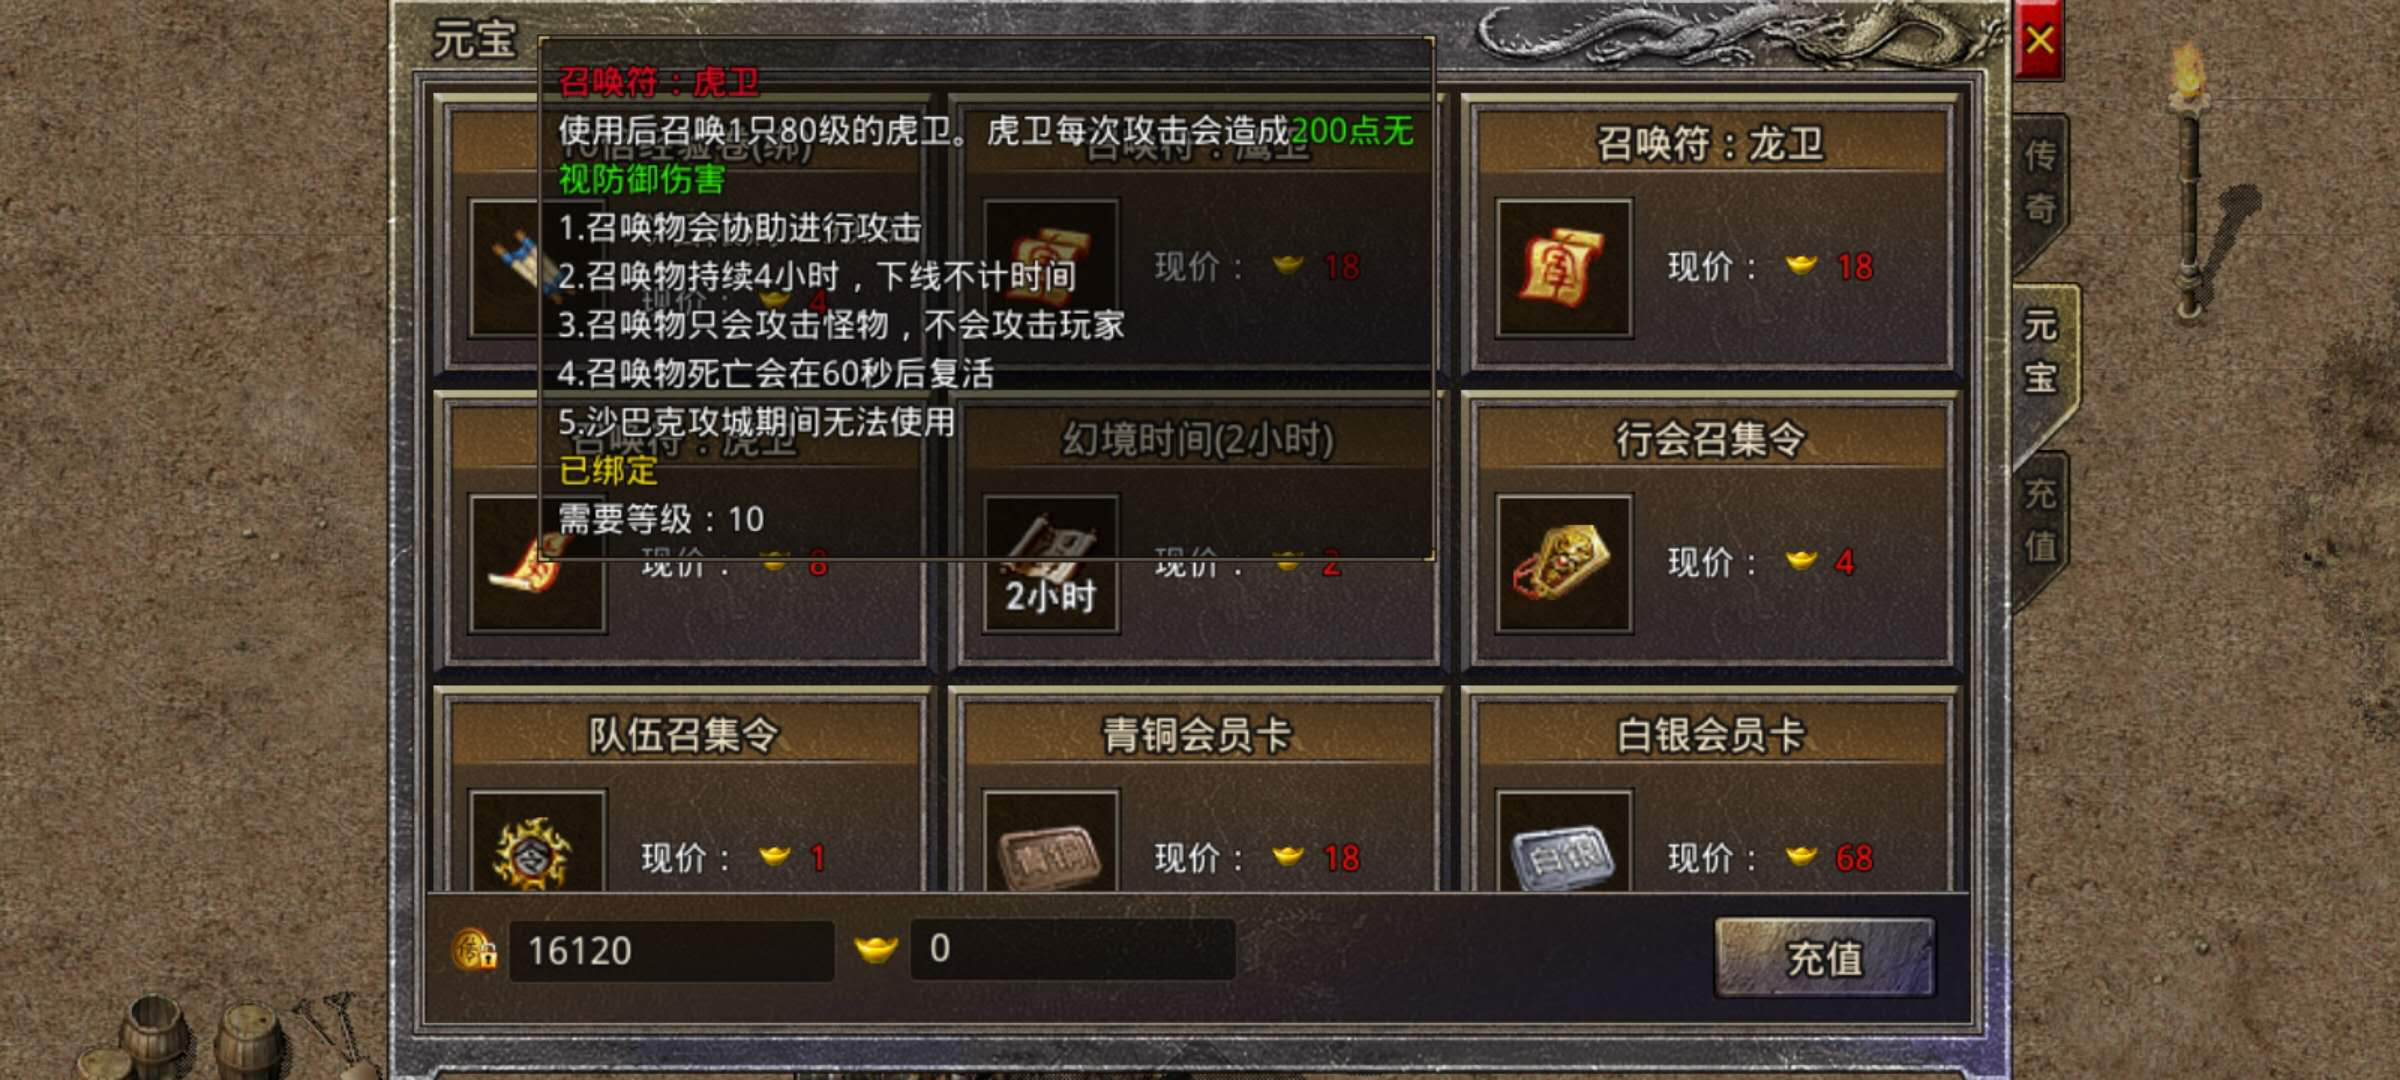Close the shop with red X
Image resolution: width=2400 pixels, height=1080 pixels.
2039,40
